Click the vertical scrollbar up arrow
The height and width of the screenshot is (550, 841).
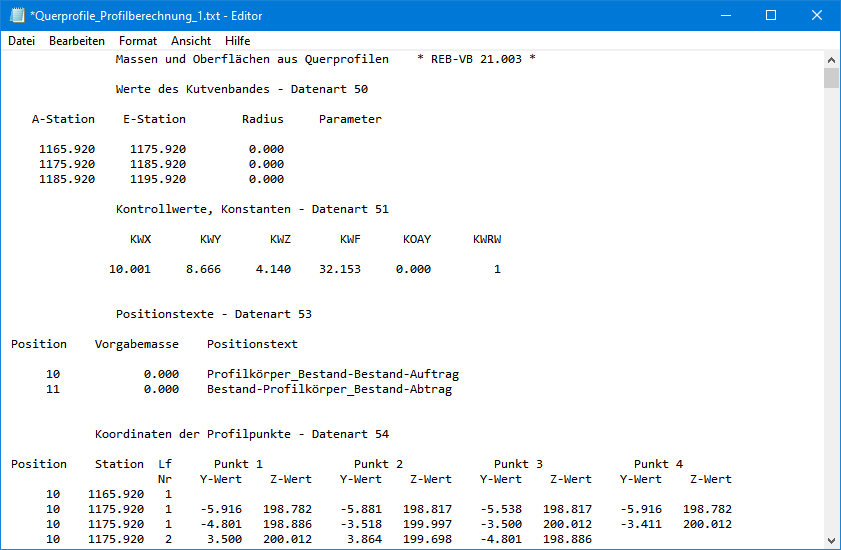point(831,59)
